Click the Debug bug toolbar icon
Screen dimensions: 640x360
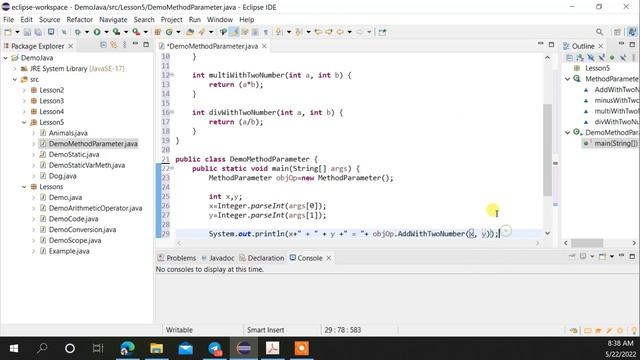coord(77,32)
